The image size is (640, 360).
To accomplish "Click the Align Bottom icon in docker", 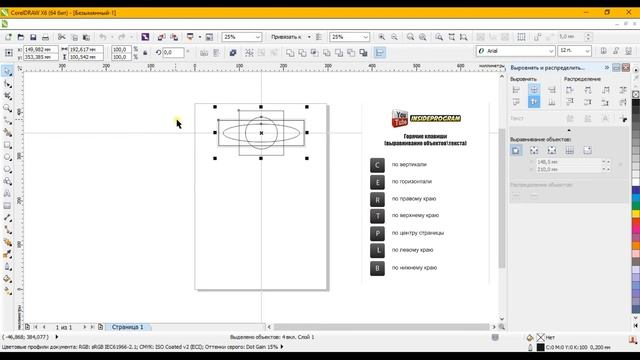I will (x=551, y=102).
